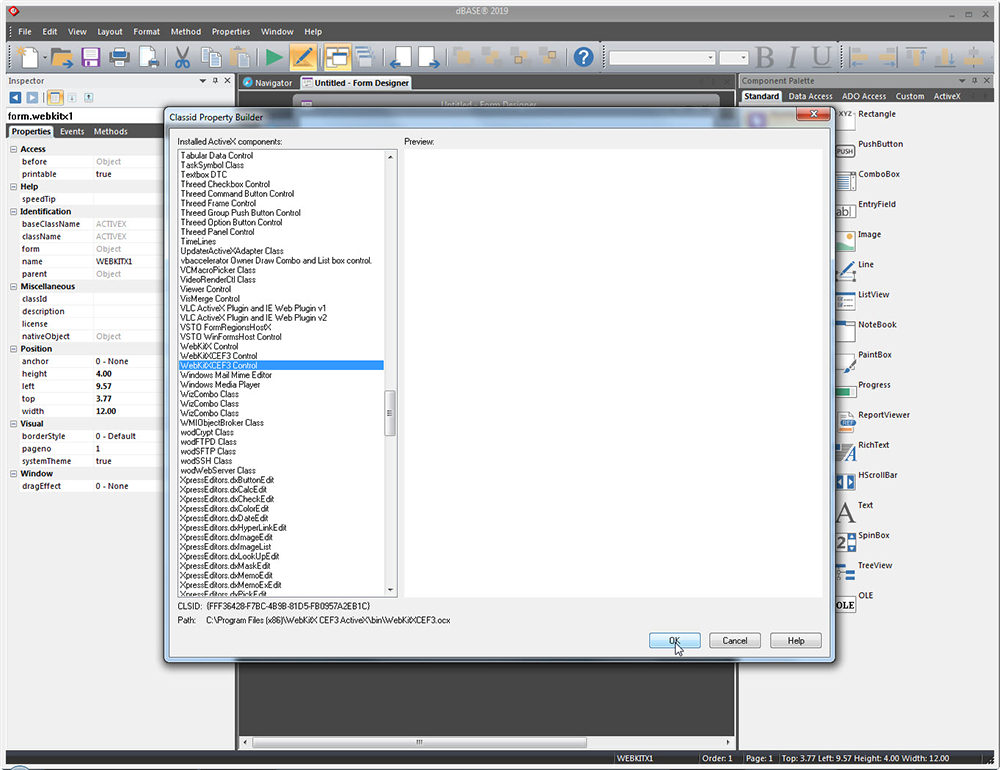This screenshot has width=1000, height=770.
Task: Show the next form page arrow icon
Action: (429, 57)
